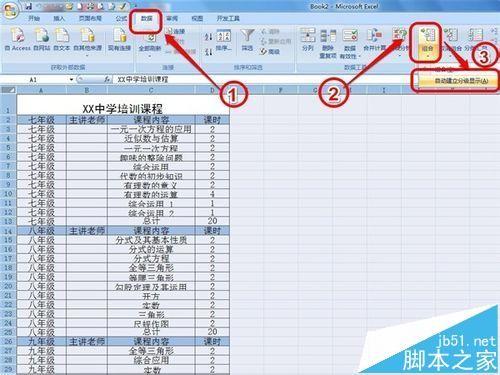Click cell 勾股定理及其运用
Viewport: 500px width, 375px height.
point(151,286)
